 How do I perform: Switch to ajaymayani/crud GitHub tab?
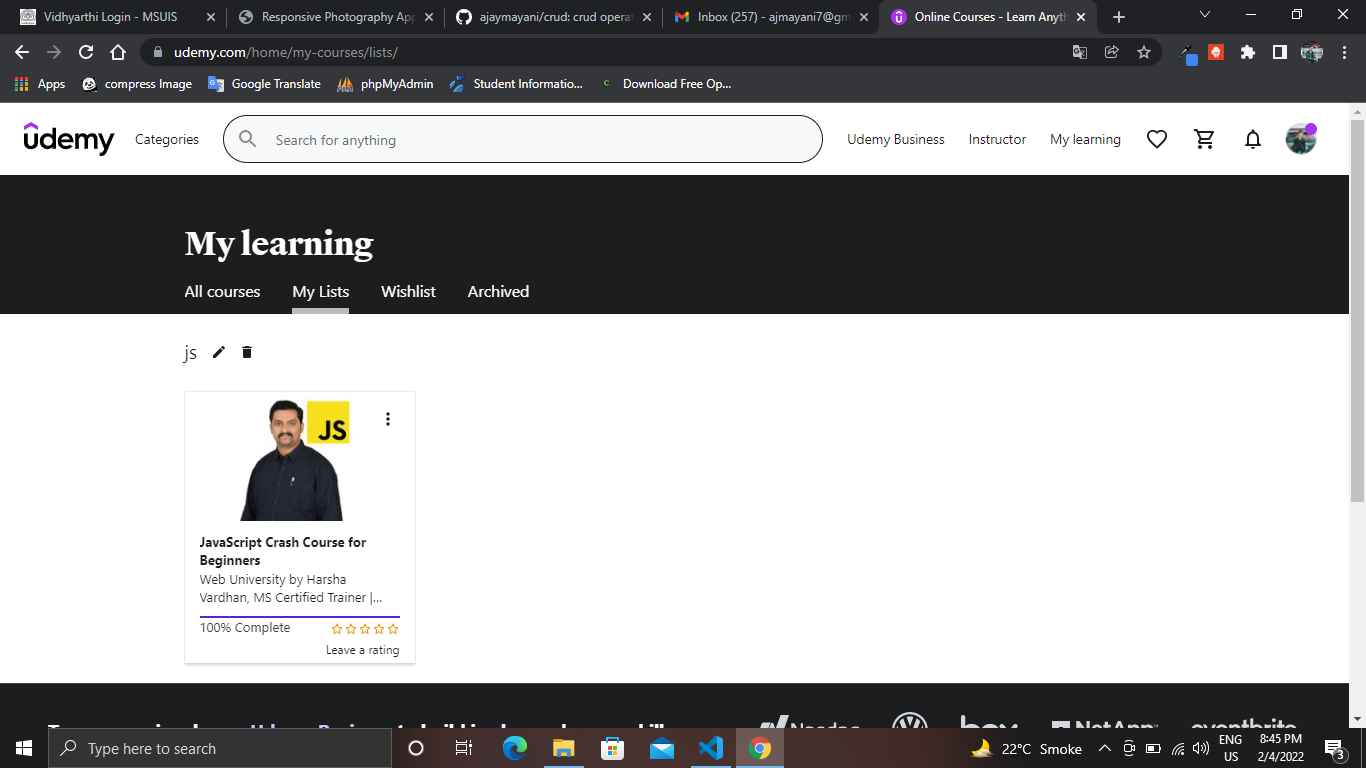point(553,17)
